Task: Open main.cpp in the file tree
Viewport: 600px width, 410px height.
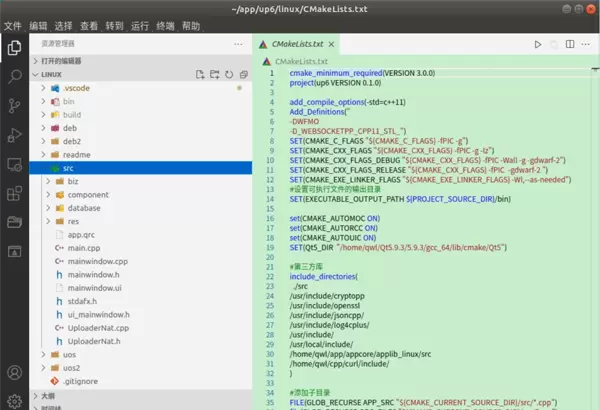Action: (84, 247)
